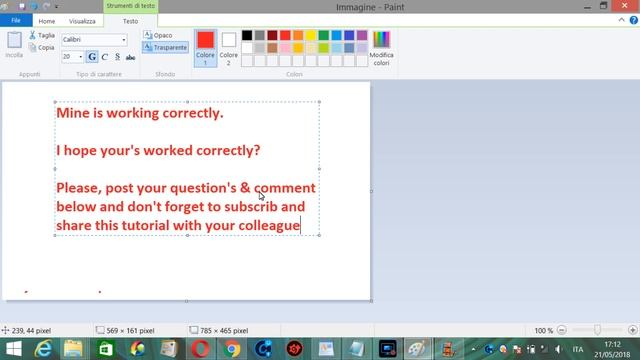Click the Copia copy icon
Screen dimensions: 640x360
pyautogui.click(x=32, y=47)
